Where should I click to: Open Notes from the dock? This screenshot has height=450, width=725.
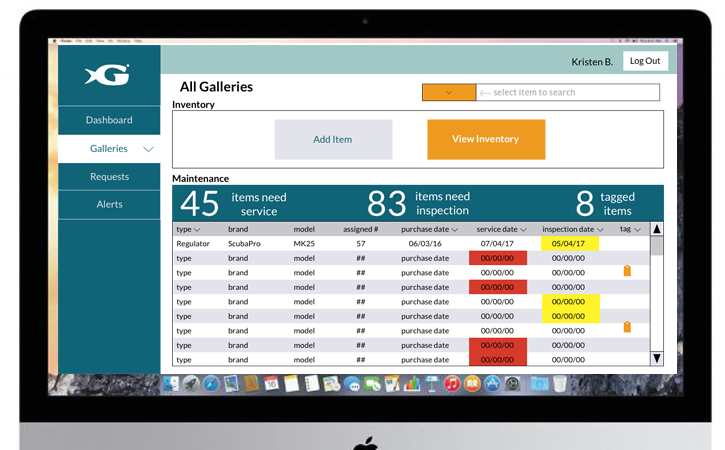click(291, 383)
